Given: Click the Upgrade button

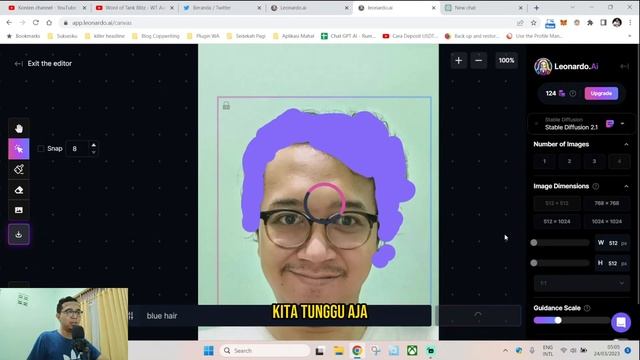Looking at the screenshot, I should (x=601, y=93).
